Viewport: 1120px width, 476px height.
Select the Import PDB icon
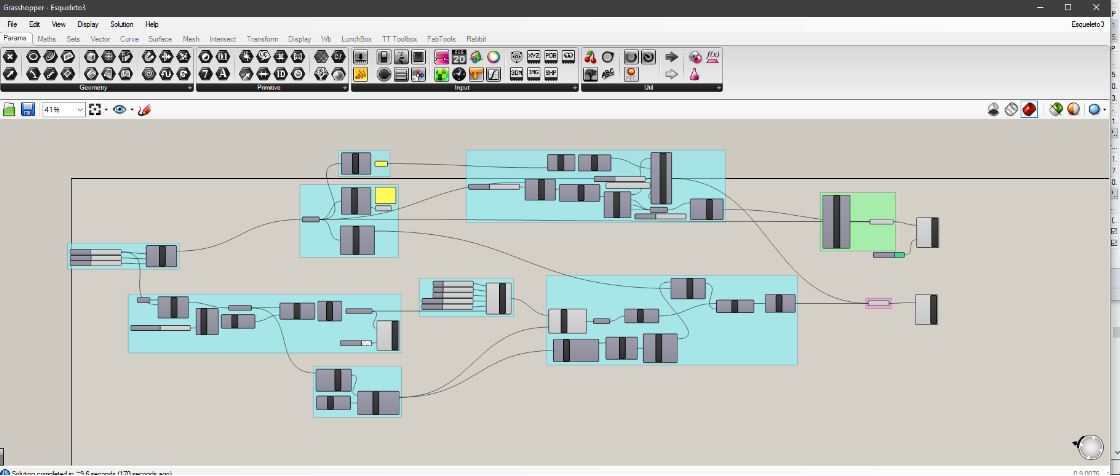pyautogui.click(x=551, y=56)
